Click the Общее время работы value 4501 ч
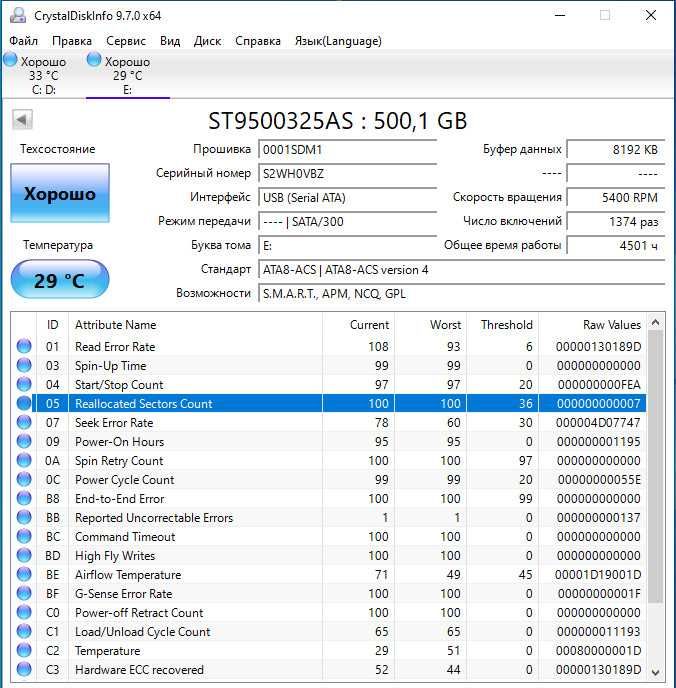676x688 pixels. [616, 245]
